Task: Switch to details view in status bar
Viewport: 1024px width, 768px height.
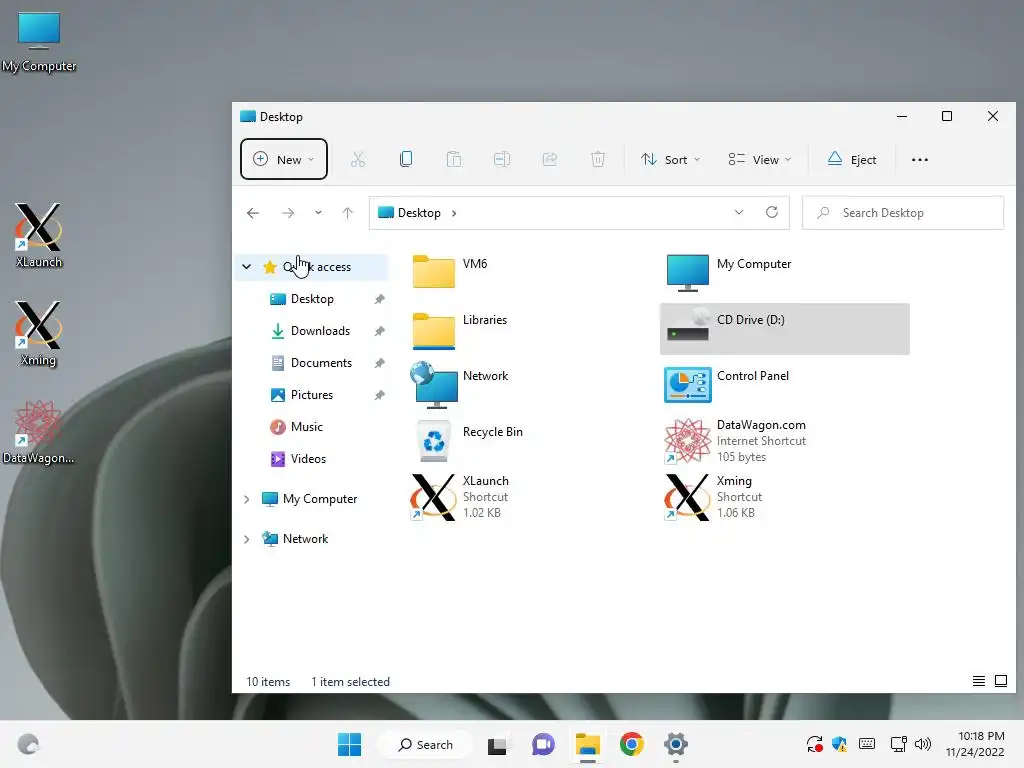Action: [978, 681]
